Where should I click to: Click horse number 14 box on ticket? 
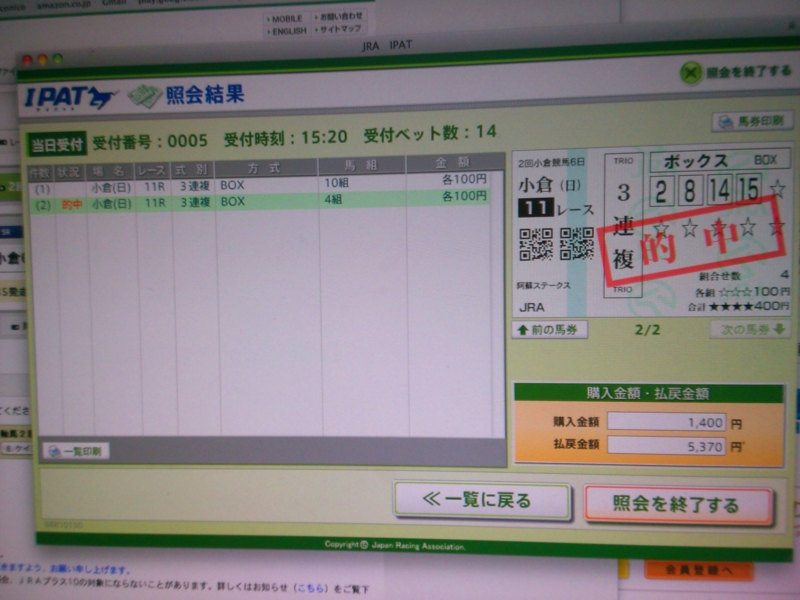tap(719, 189)
